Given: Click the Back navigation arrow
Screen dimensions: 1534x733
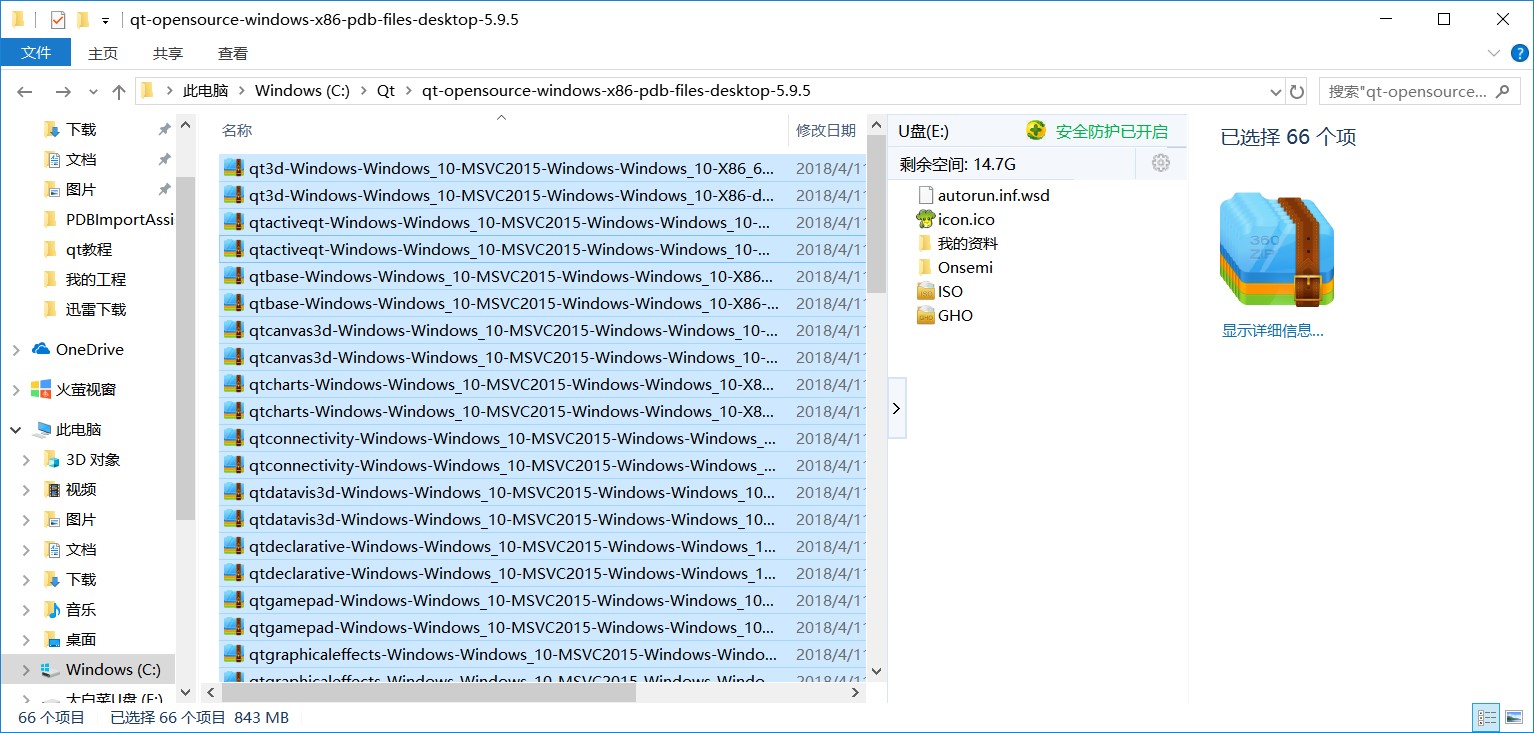Looking at the screenshot, I should [25, 92].
